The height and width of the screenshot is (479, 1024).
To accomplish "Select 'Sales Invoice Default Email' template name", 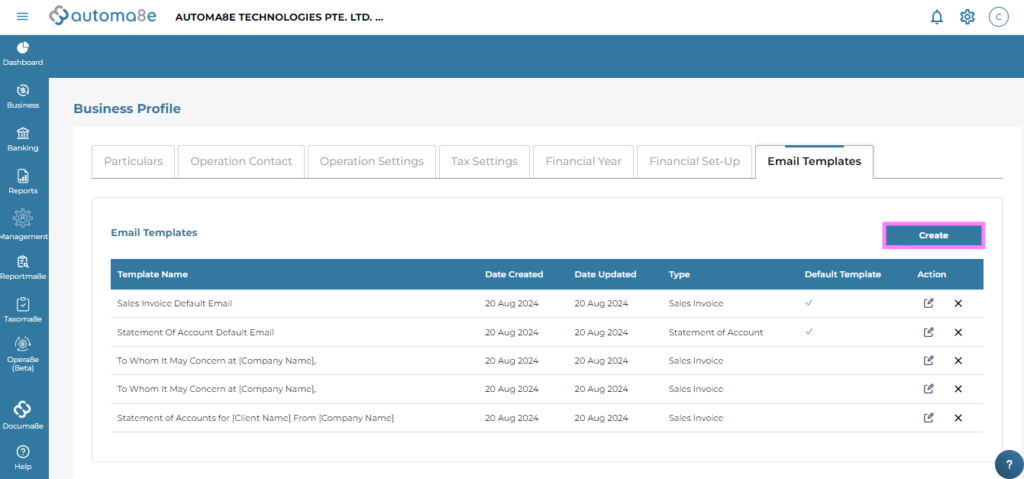I will [174, 303].
